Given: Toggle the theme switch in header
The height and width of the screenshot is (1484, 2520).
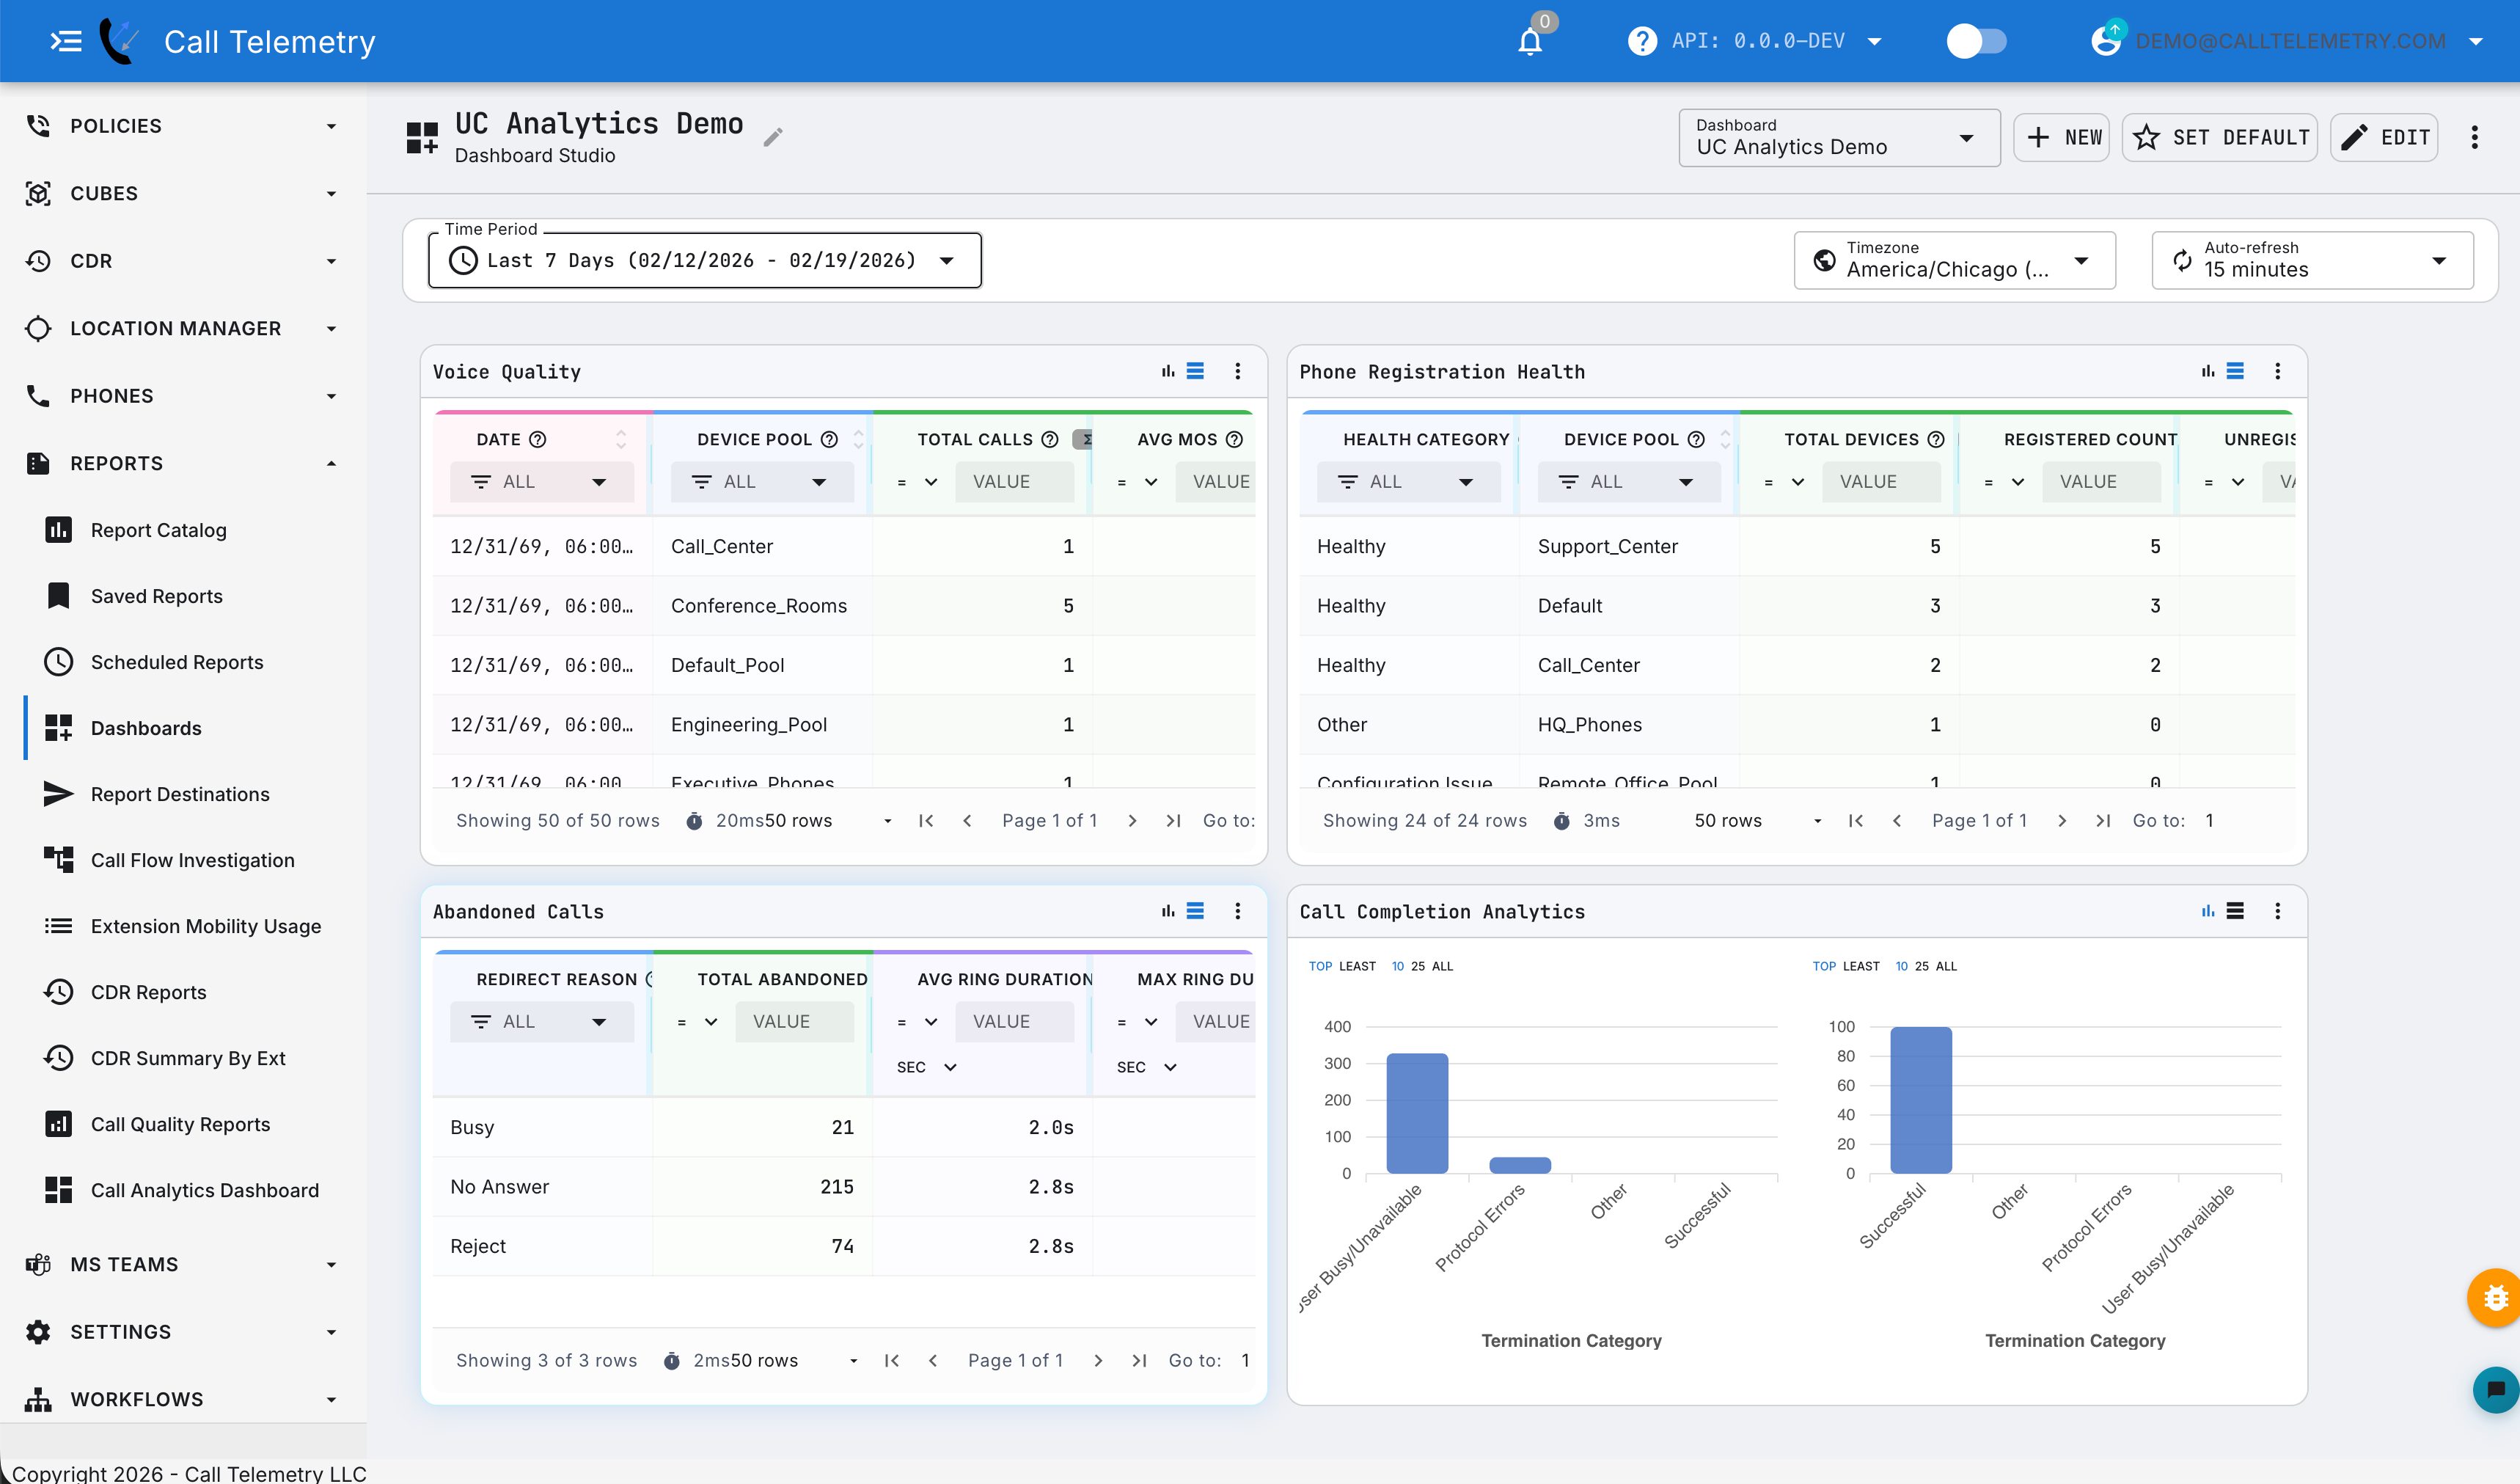Looking at the screenshot, I should point(1976,41).
